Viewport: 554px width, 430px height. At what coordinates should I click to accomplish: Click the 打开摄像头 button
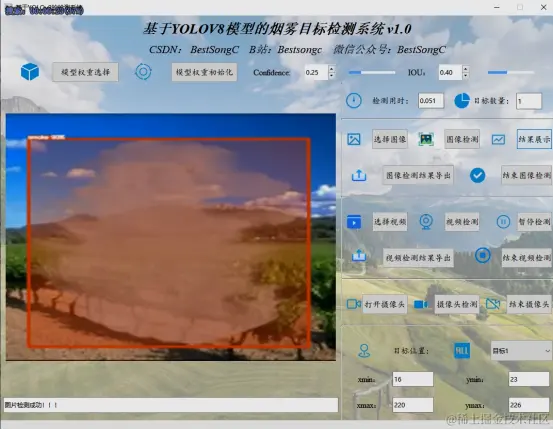click(x=385, y=304)
